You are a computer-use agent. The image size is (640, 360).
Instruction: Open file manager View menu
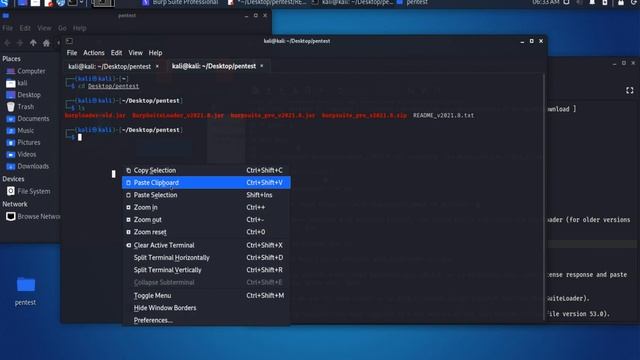point(44,28)
